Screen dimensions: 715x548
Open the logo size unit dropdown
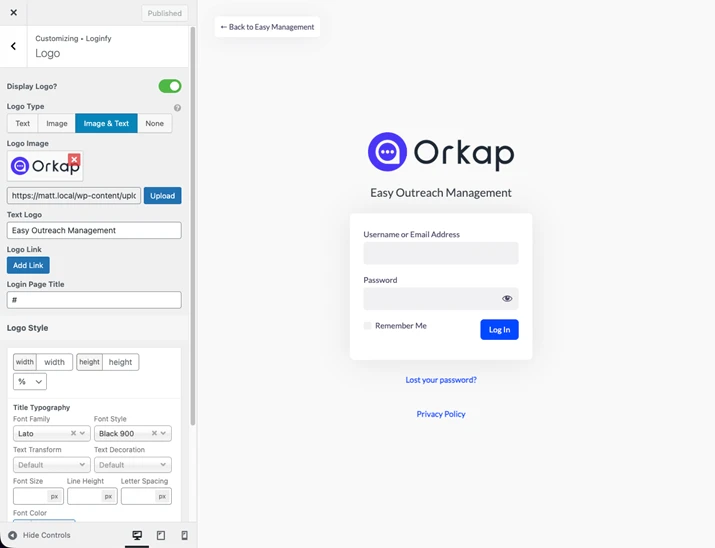(x=30, y=382)
